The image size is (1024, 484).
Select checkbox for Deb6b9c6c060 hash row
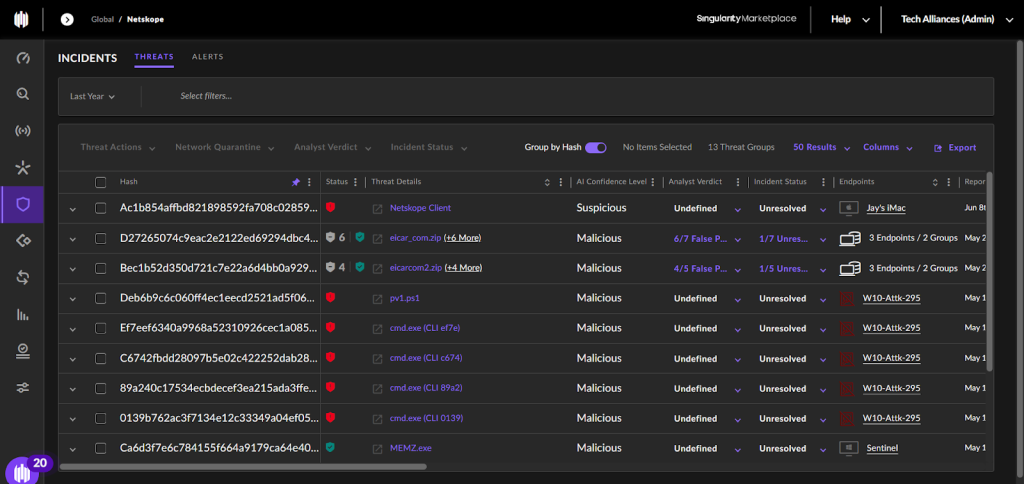coord(101,298)
